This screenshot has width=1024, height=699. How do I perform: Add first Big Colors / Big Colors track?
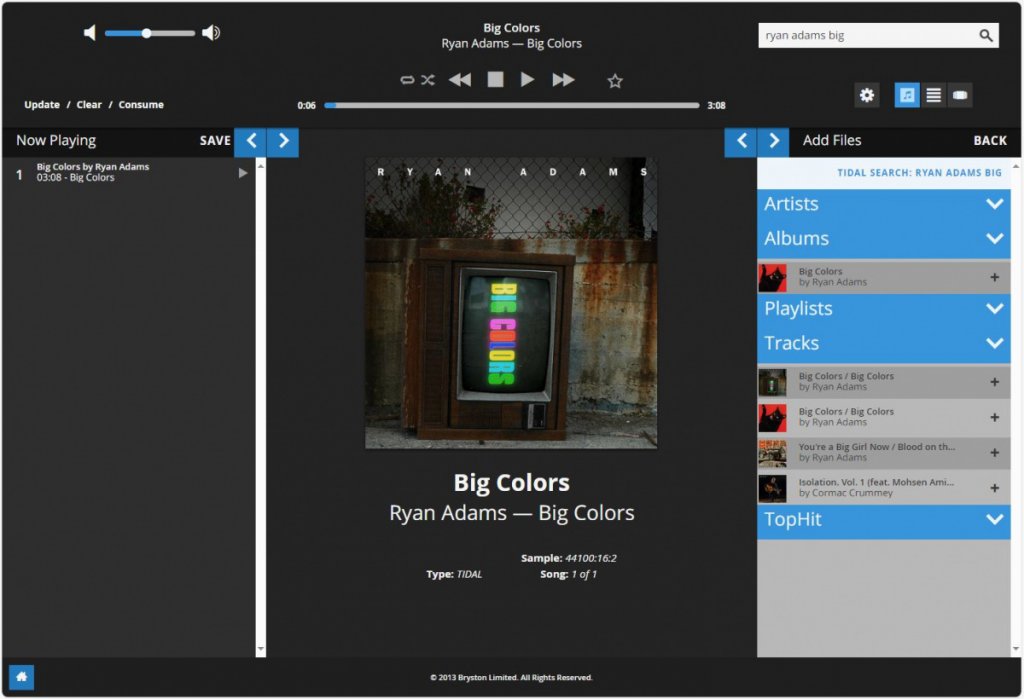coord(994,382)
